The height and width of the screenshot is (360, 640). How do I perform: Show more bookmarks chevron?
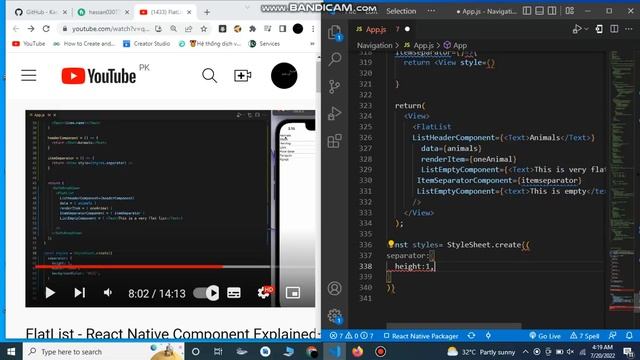point(312,43)
